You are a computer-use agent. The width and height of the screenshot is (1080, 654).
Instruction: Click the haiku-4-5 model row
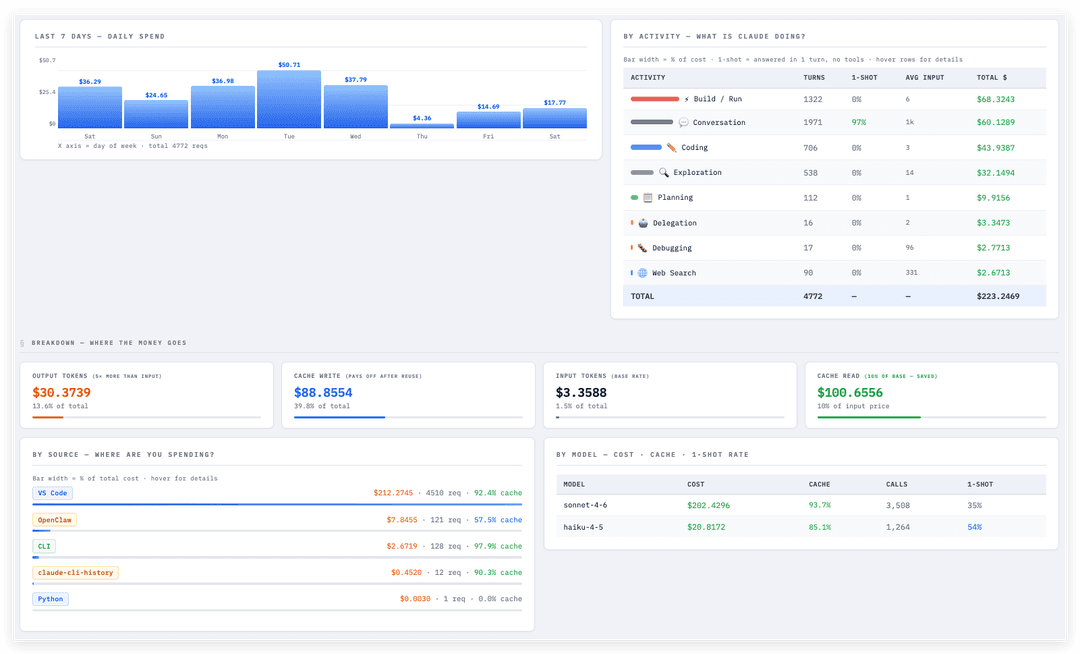point(801,527)
